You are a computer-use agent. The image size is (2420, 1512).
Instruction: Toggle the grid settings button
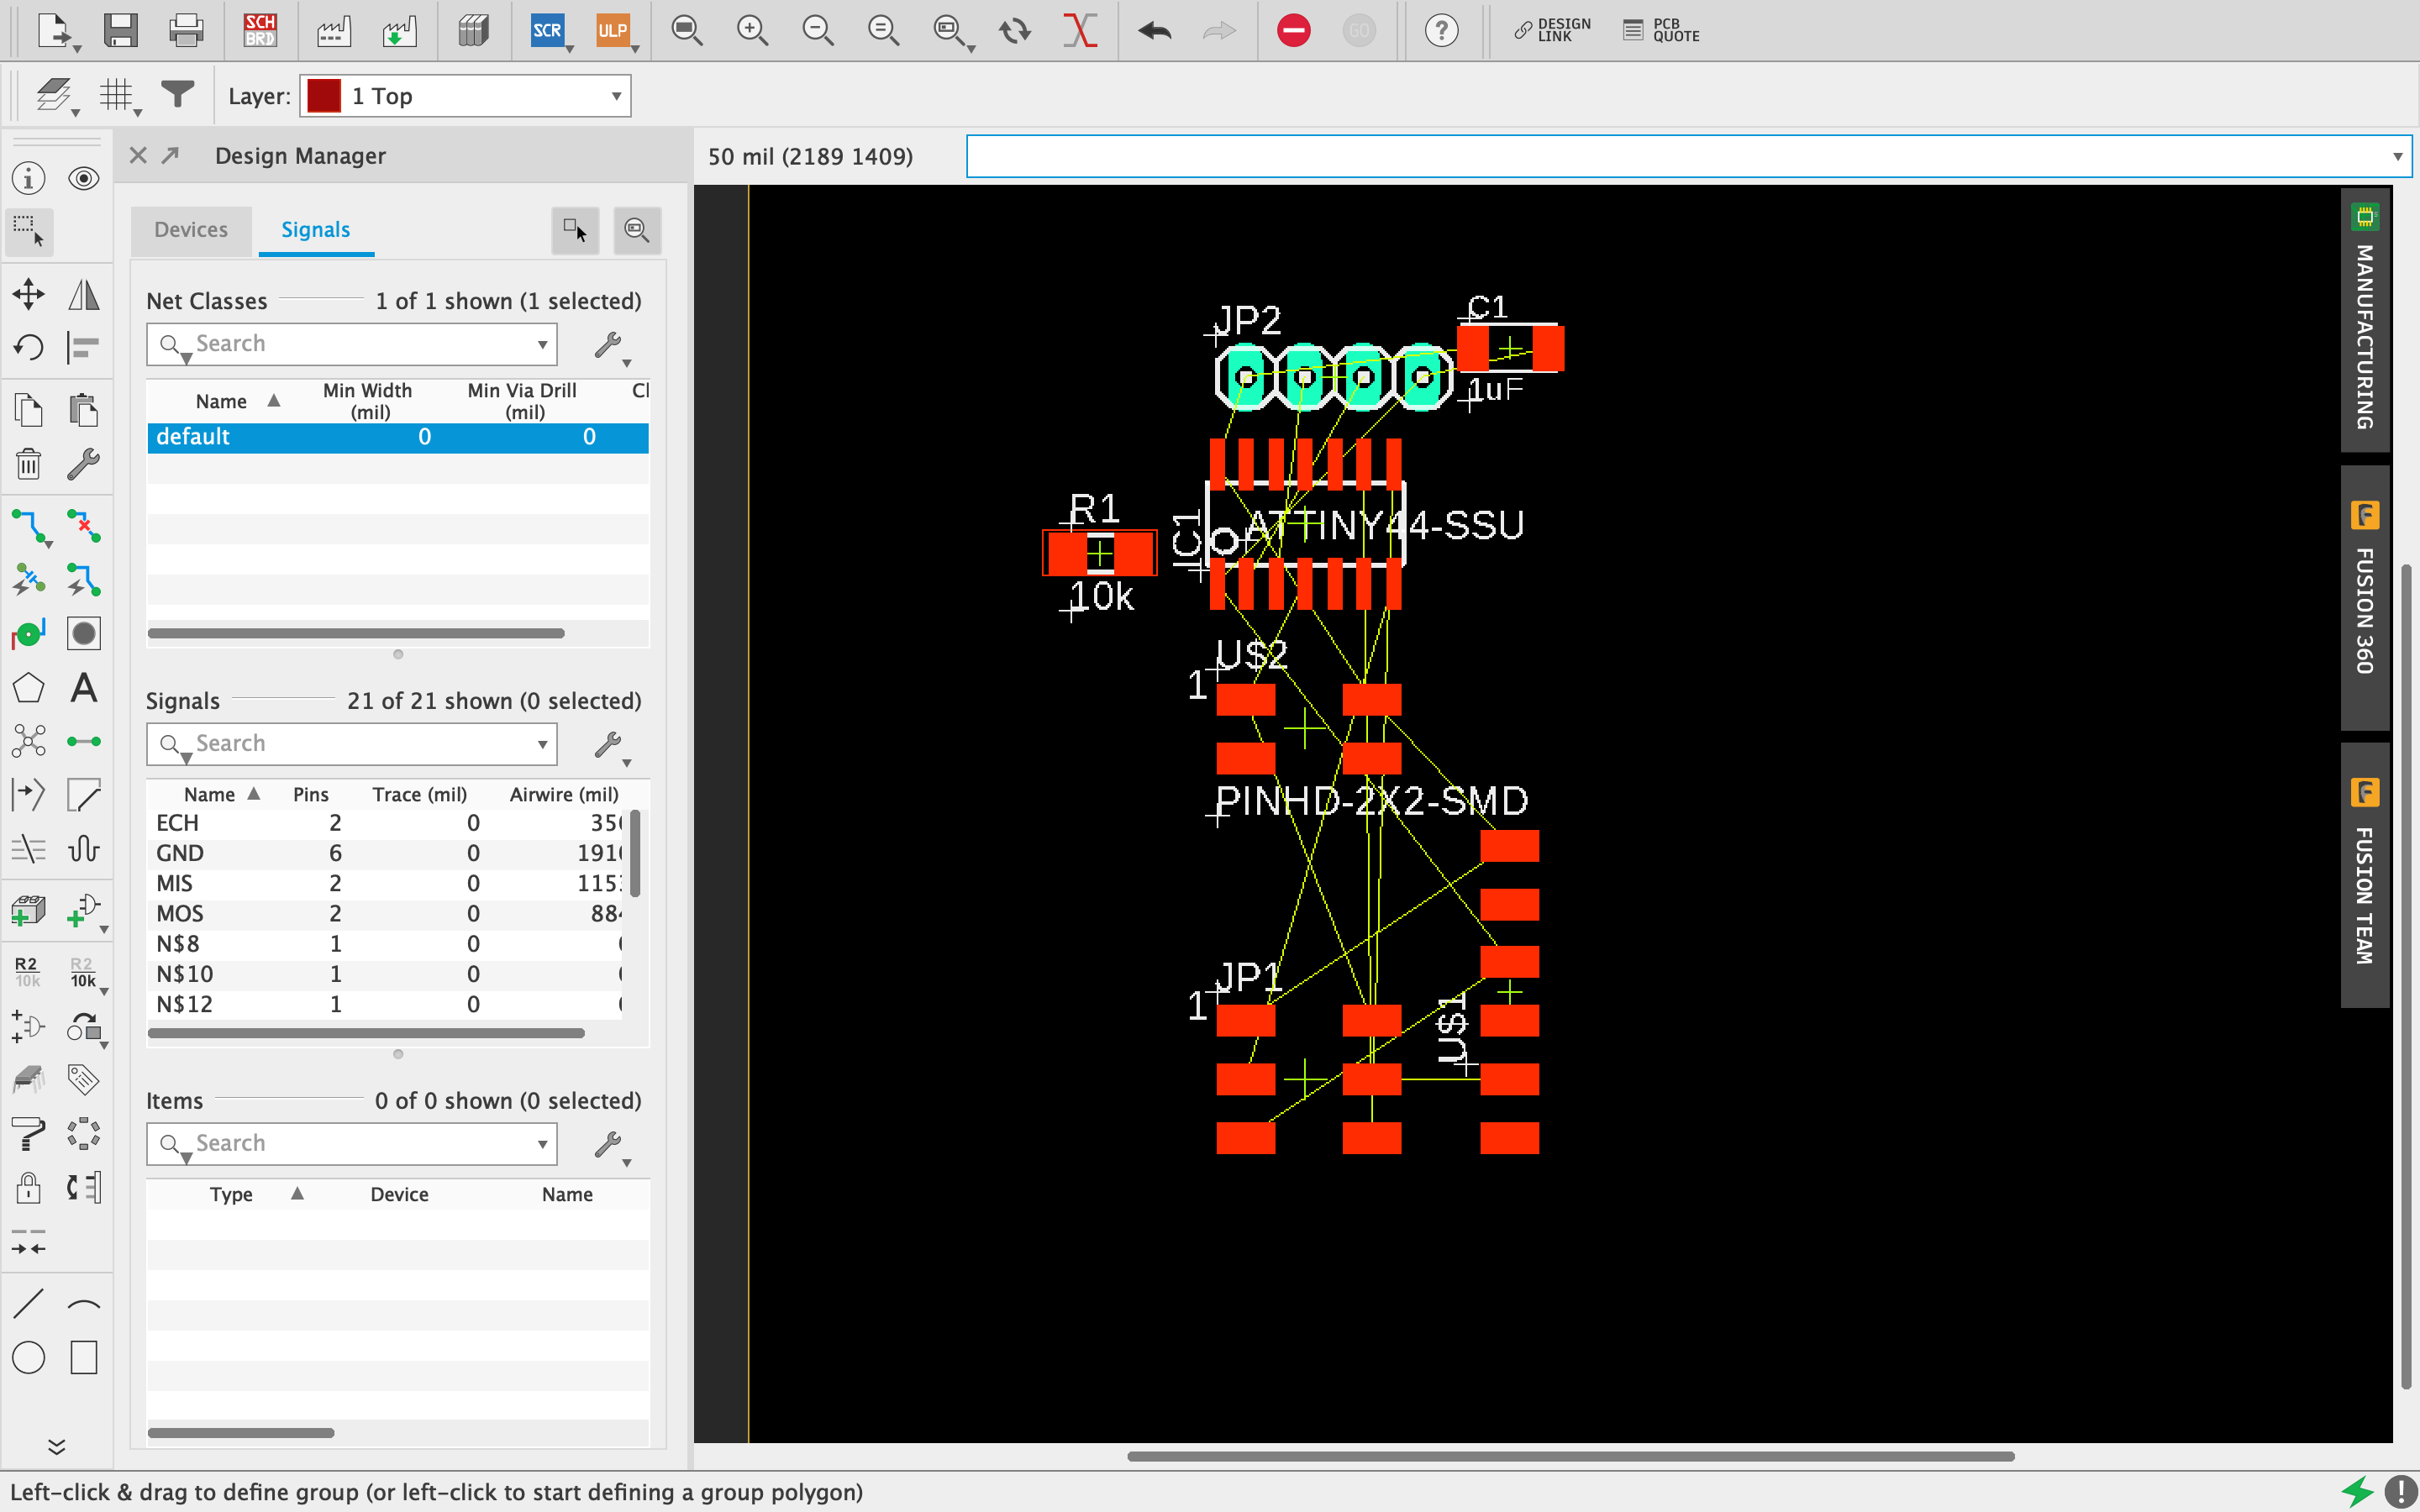click(117, 96)
